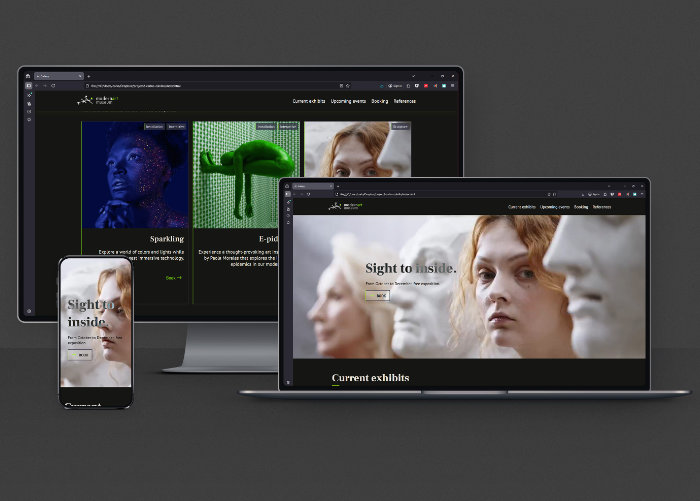This screenshot has height=501, width=700.
Task: Click the home icon in the laptop browser
Action: (287, 186)
